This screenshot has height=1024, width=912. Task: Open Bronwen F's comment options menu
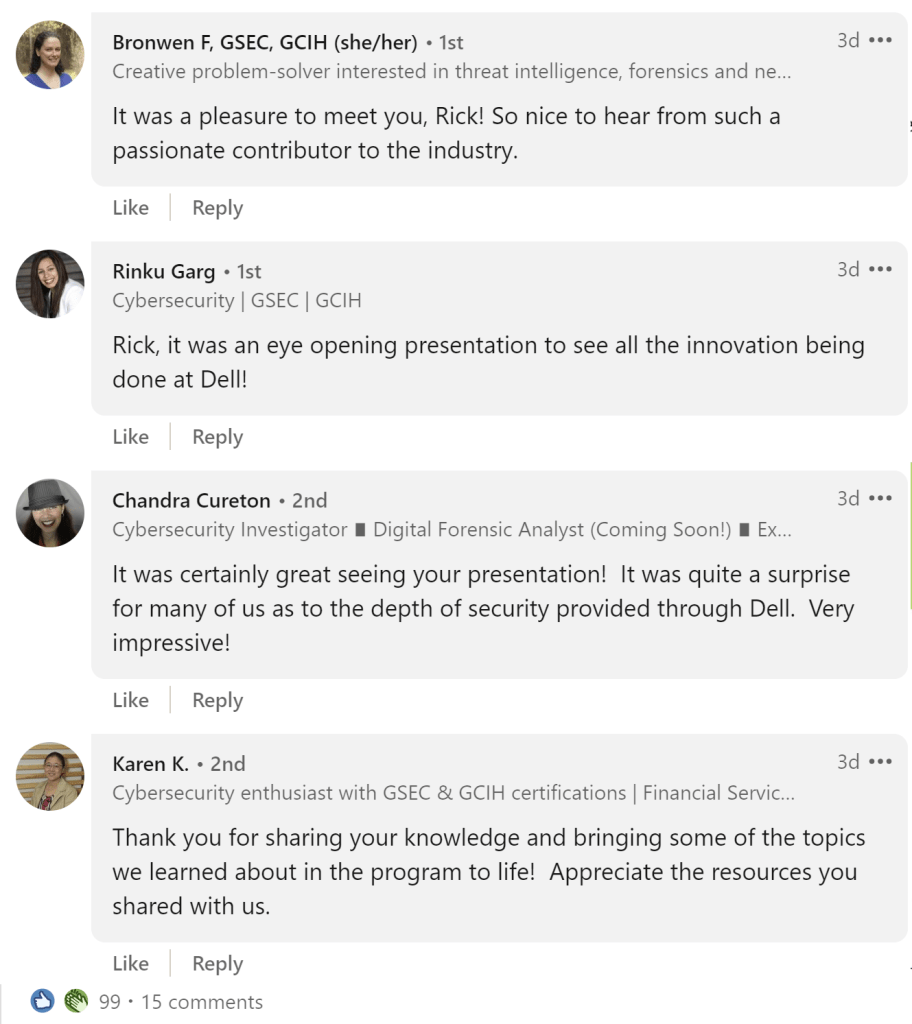click(880, 40)
